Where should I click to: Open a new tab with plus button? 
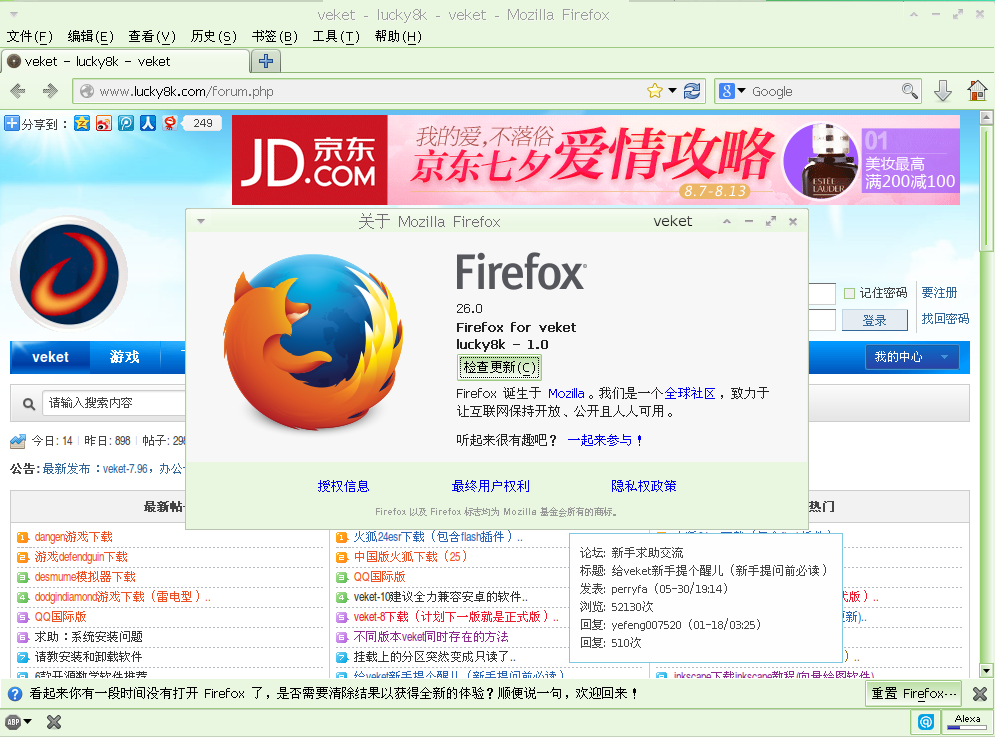[266, 61]
